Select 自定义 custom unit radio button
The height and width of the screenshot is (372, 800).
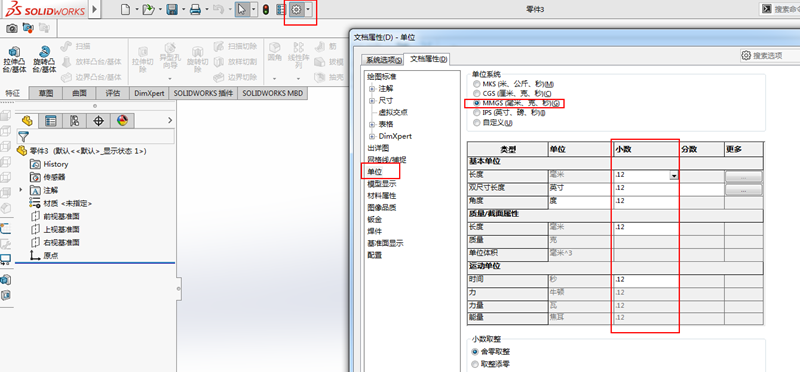(477, 123)
